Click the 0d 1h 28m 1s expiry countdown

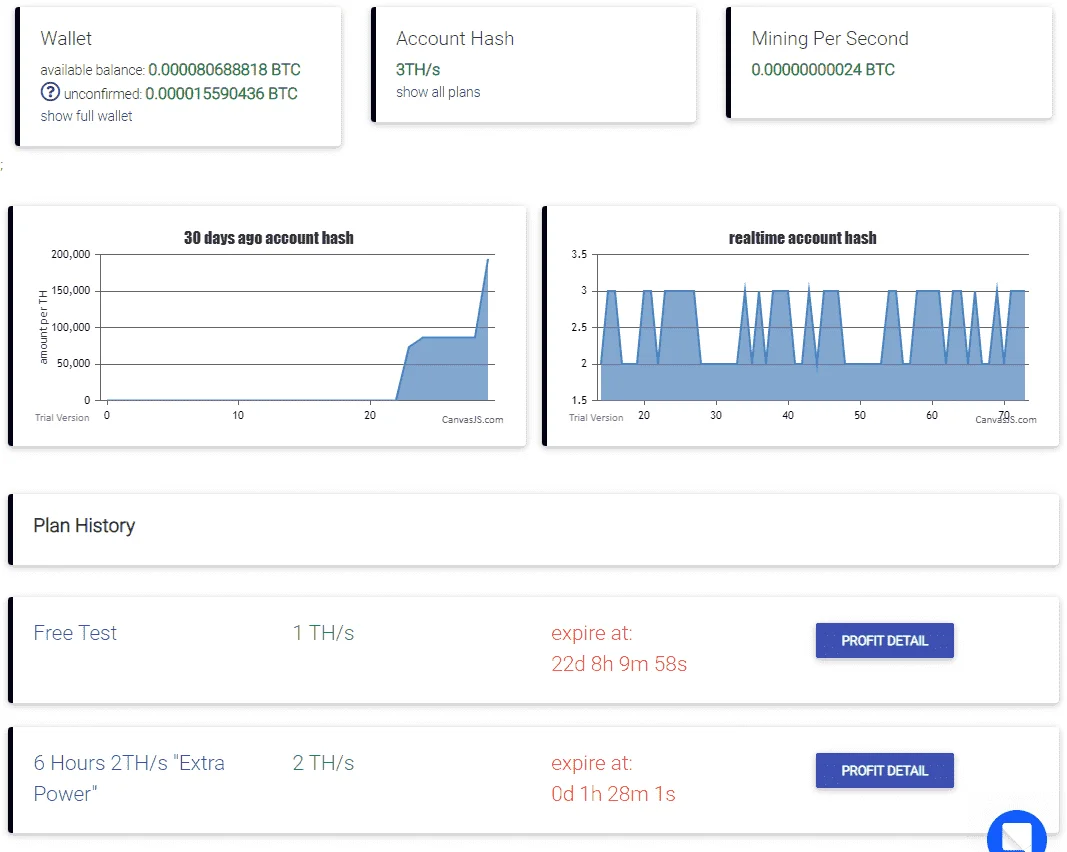click(x=613, y=793)
